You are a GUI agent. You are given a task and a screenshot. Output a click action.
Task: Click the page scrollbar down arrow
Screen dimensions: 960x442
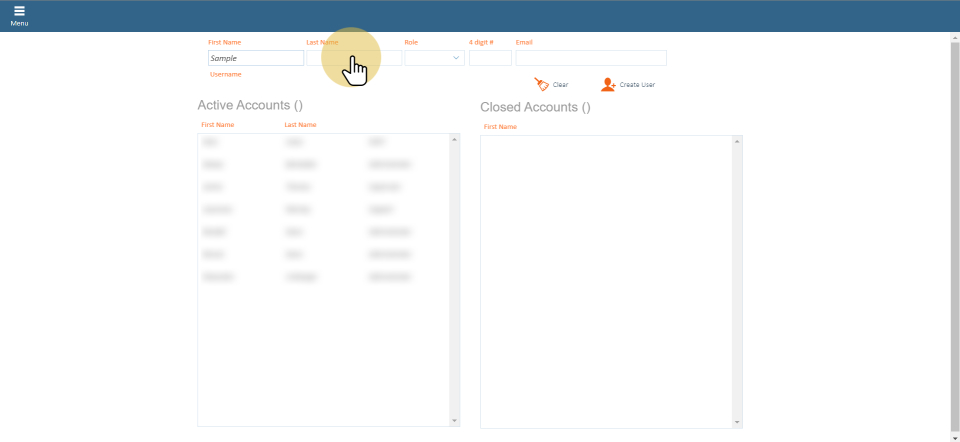point(955,437)
